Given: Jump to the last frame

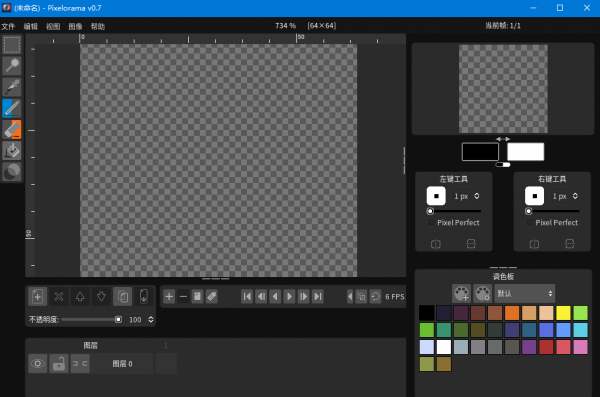Looking at the screenshot, I should click(x=318, y=296).
